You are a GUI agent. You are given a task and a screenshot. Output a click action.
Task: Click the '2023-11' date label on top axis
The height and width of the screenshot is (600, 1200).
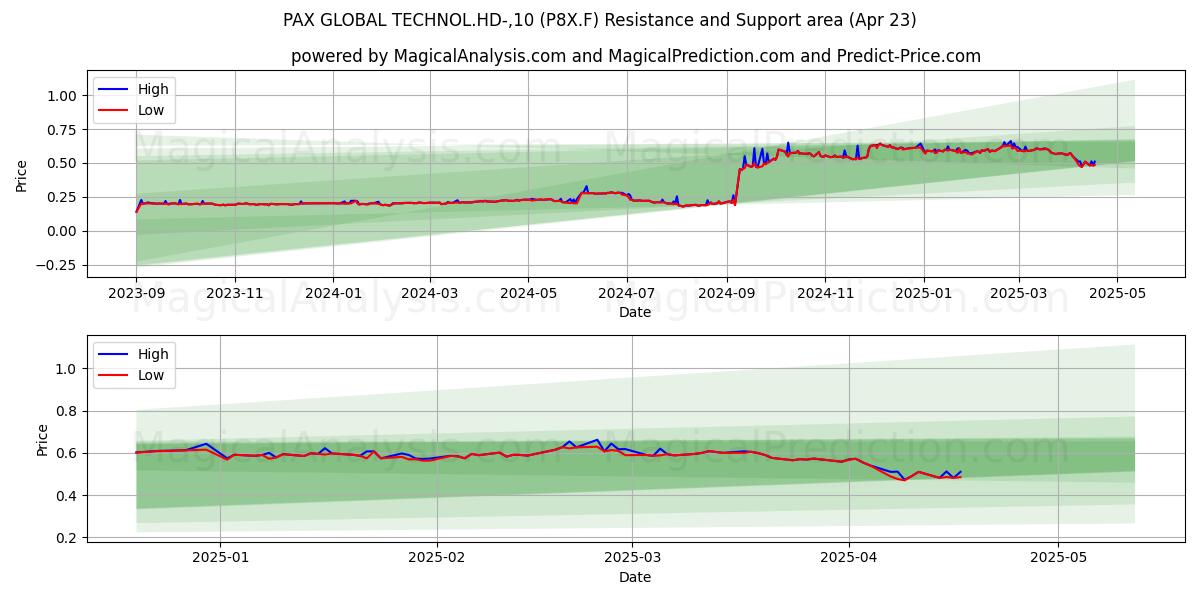[x=234, y=293]
